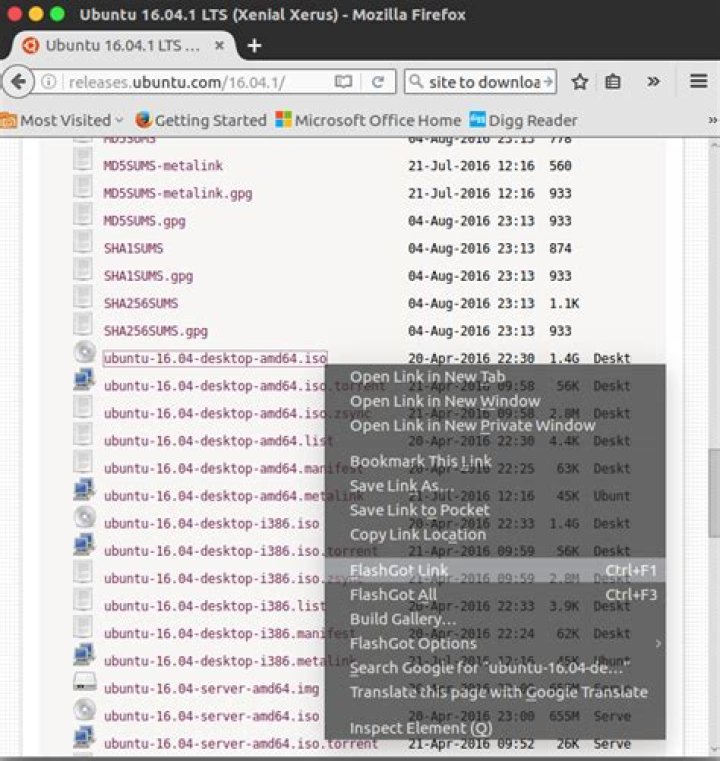Open the bookmarks list clipboard icon
The width and height of the screenshot is (720, 761).
(612, 82)
